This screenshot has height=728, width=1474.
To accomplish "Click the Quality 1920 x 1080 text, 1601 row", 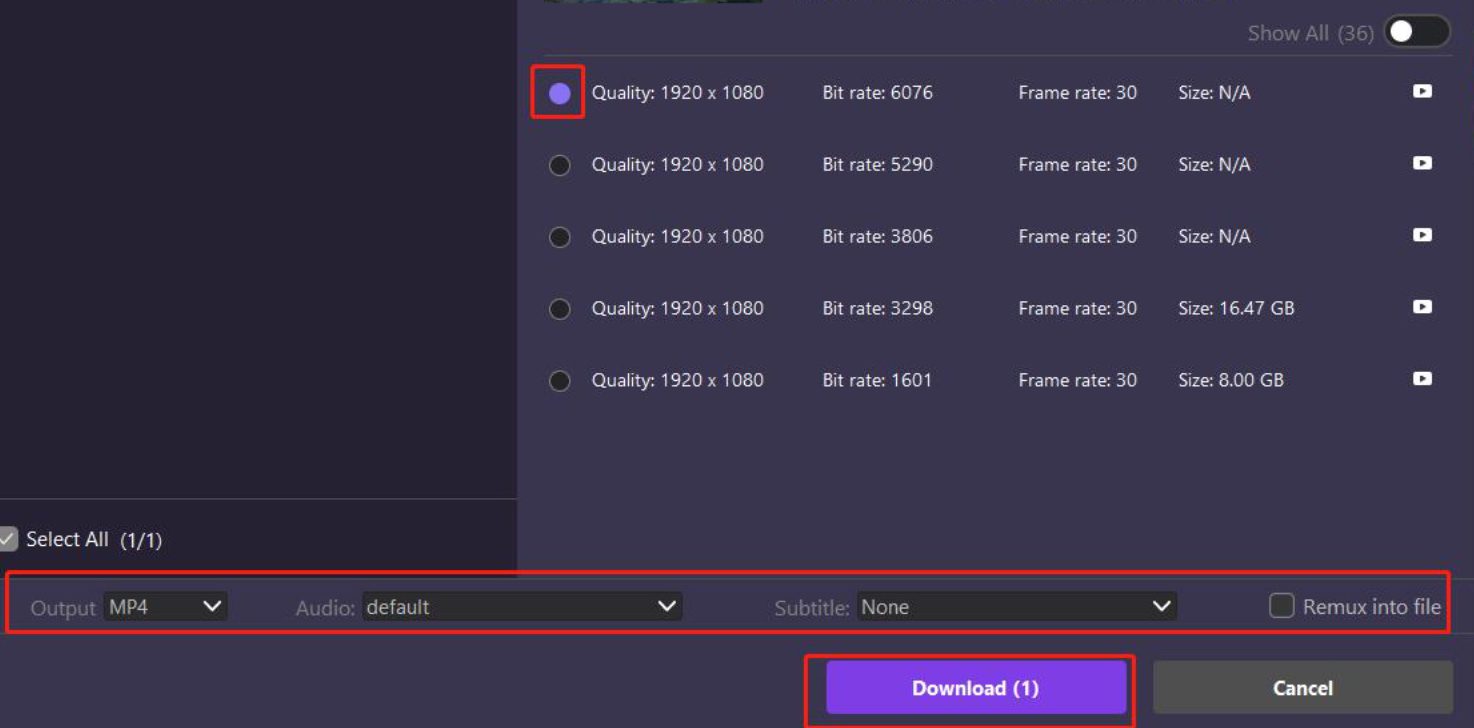I will pyautogui.click(x=677, y=380).
